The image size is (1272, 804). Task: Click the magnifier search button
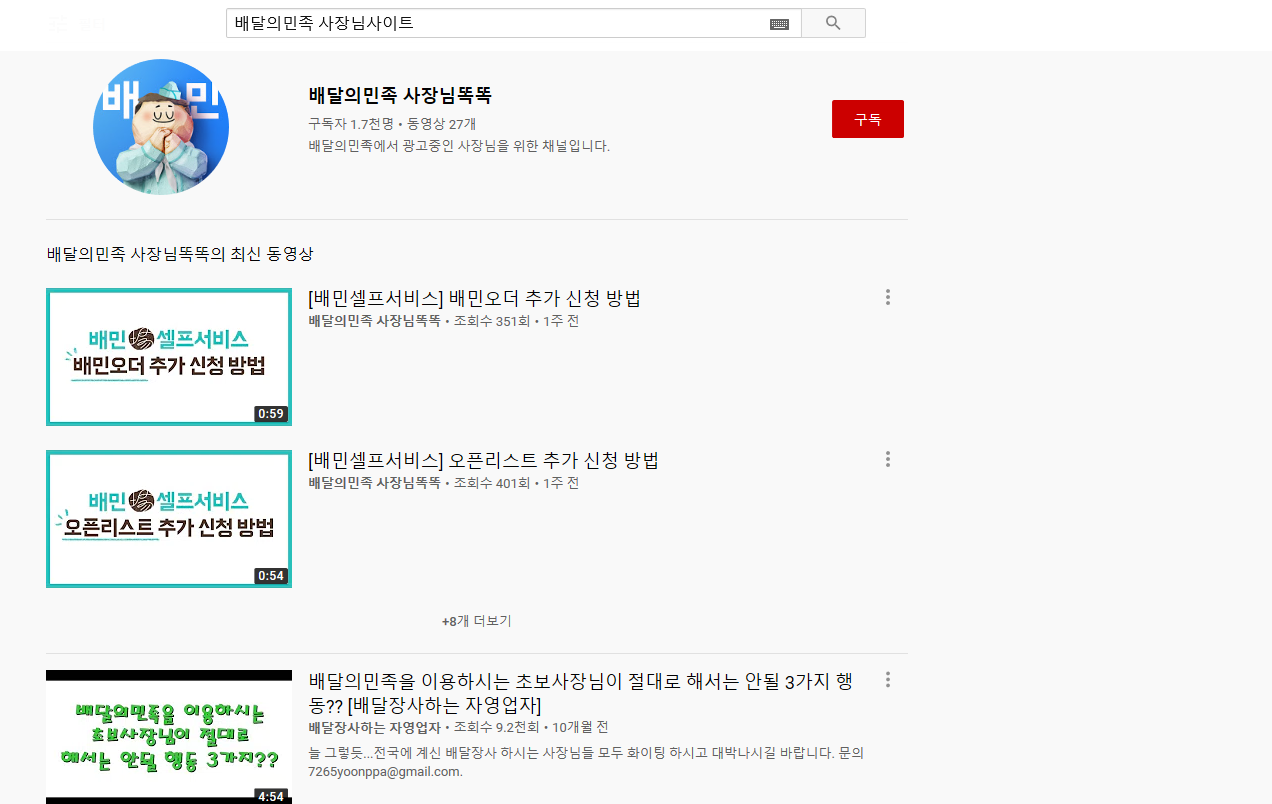[x=833, y=23]
